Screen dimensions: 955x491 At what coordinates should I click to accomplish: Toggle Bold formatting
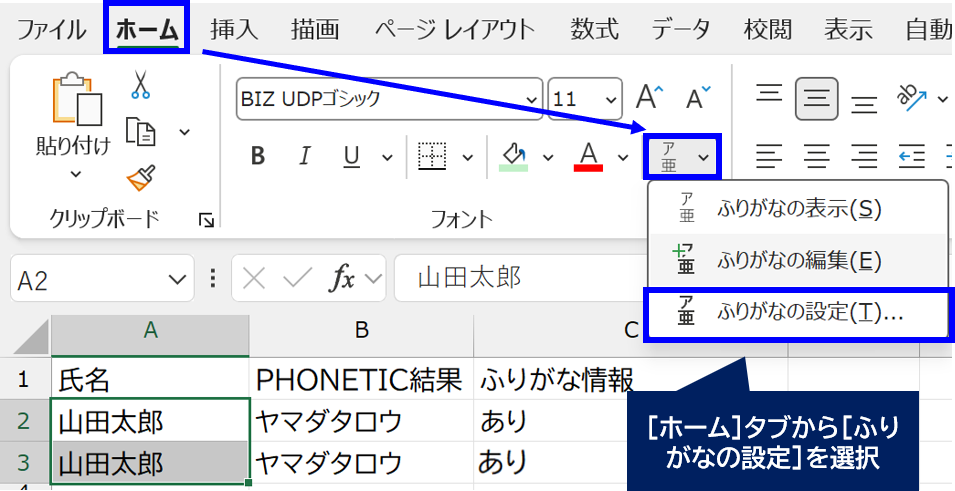258,157
